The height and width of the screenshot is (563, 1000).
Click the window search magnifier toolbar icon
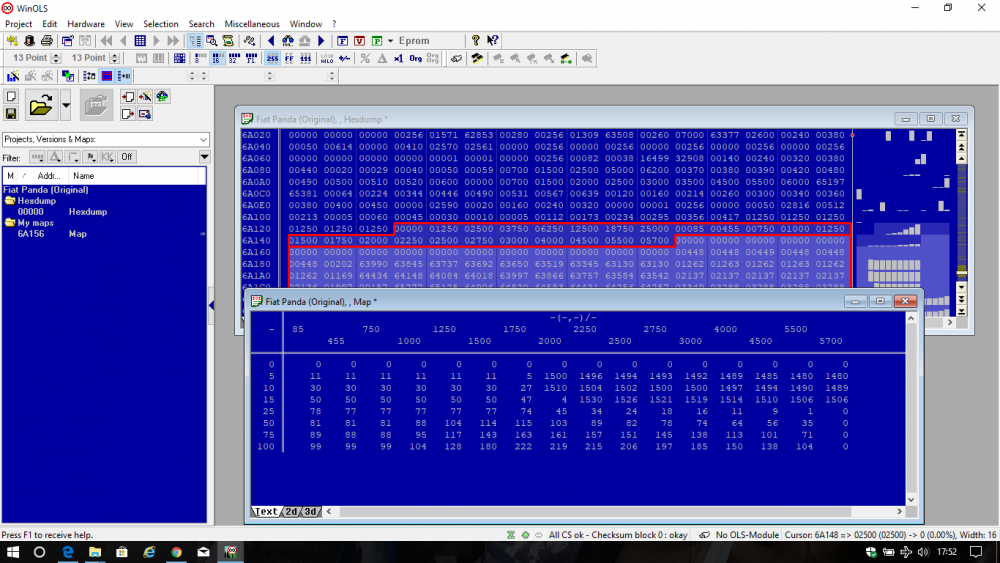pyautogui.click(x=211, y=41)
